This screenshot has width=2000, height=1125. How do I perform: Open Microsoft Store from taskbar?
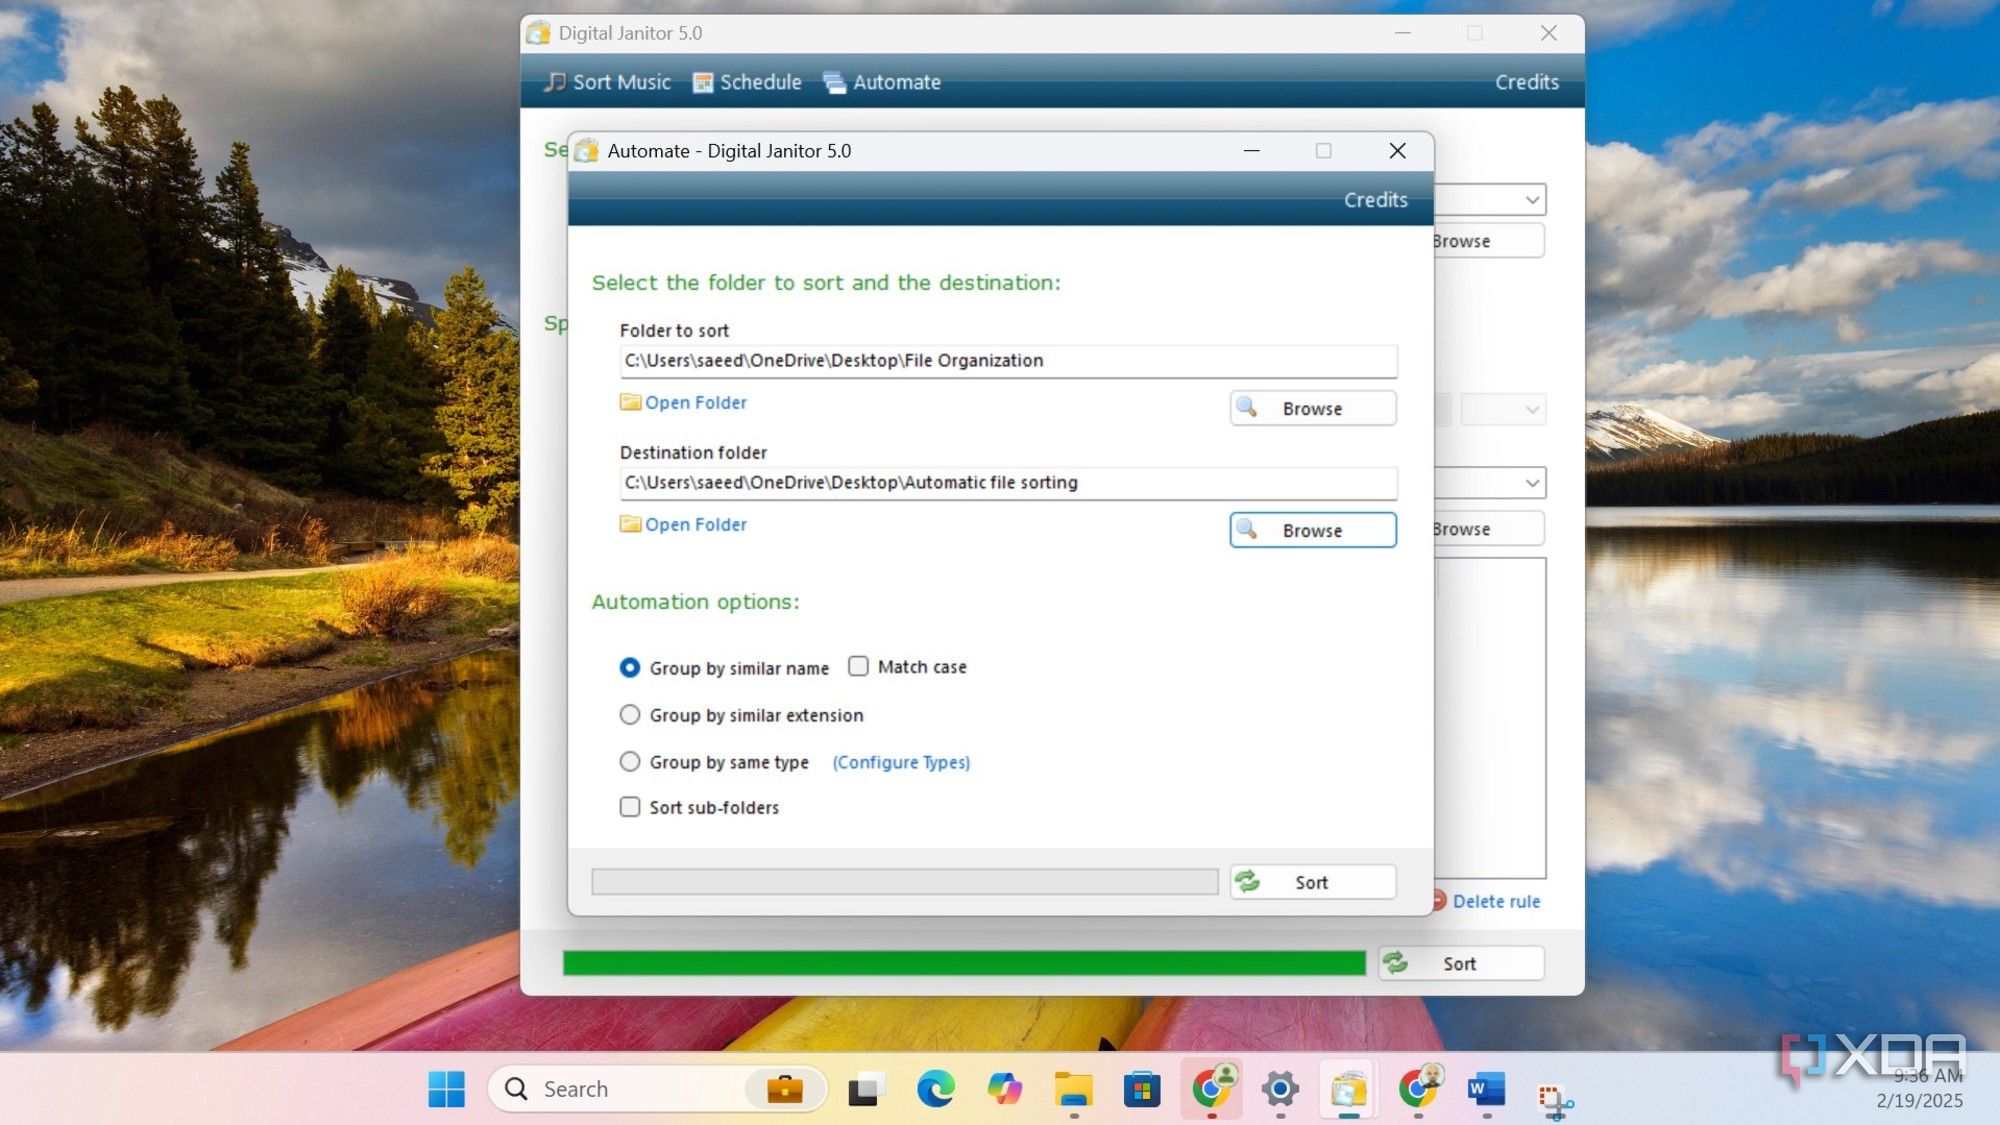click(1141, 1089)
